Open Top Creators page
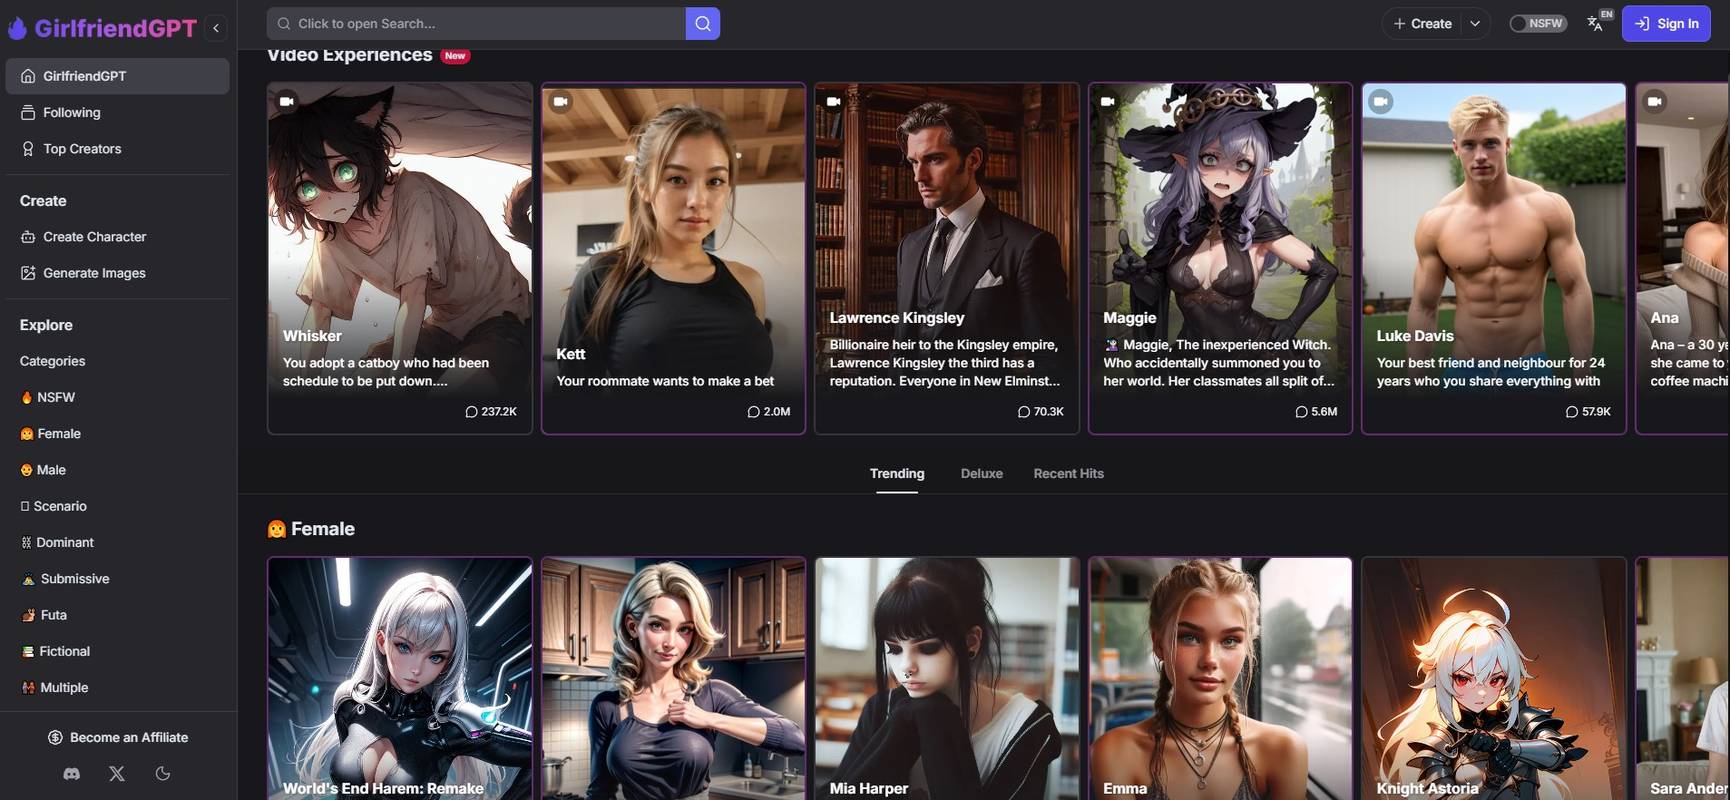 coord(117,148)
